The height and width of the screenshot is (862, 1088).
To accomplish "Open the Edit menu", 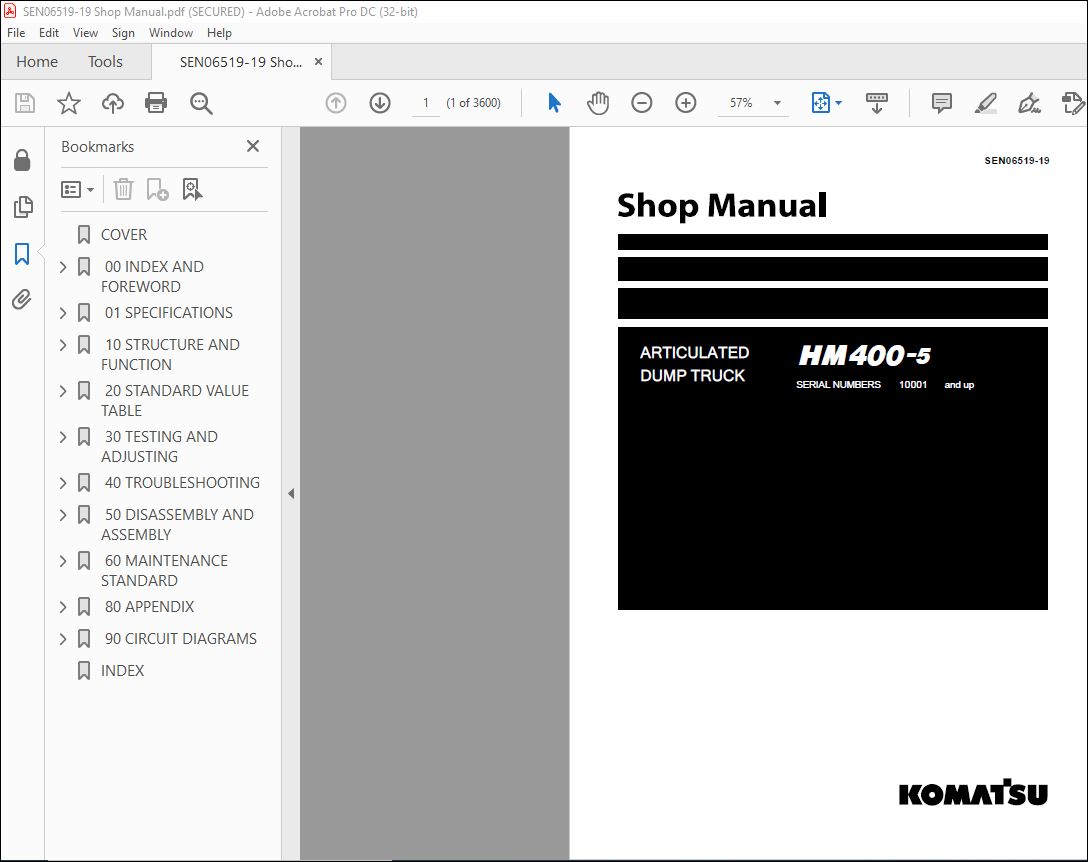I will point(49,33).
